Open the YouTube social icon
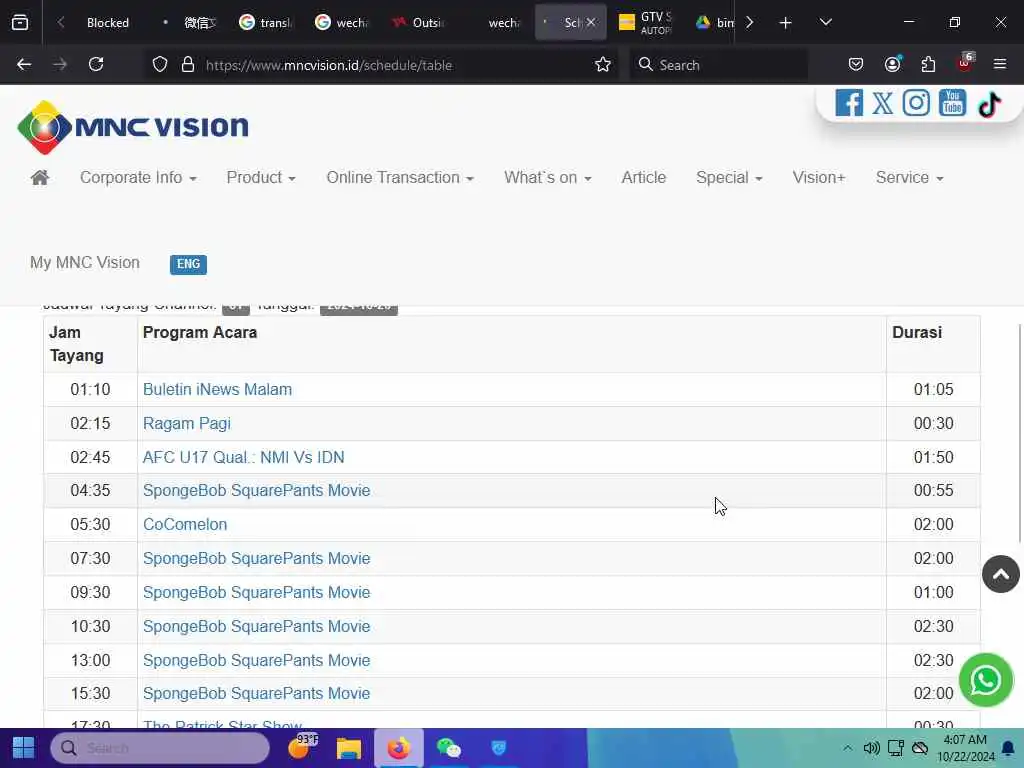1024x768 pixels. 952,103
